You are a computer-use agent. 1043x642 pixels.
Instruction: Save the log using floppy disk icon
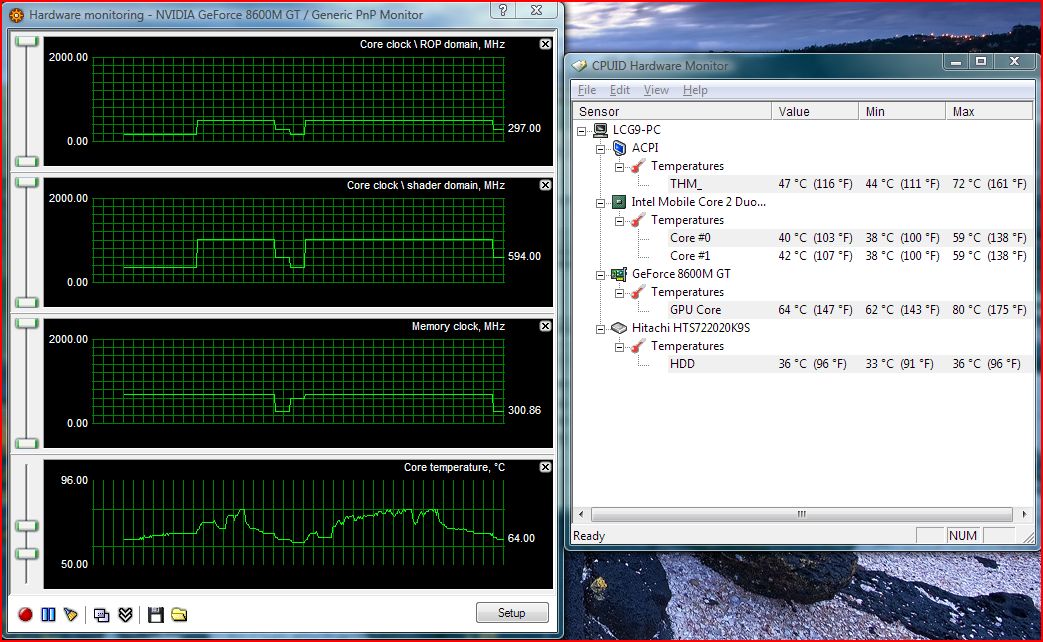pos(156,615)
